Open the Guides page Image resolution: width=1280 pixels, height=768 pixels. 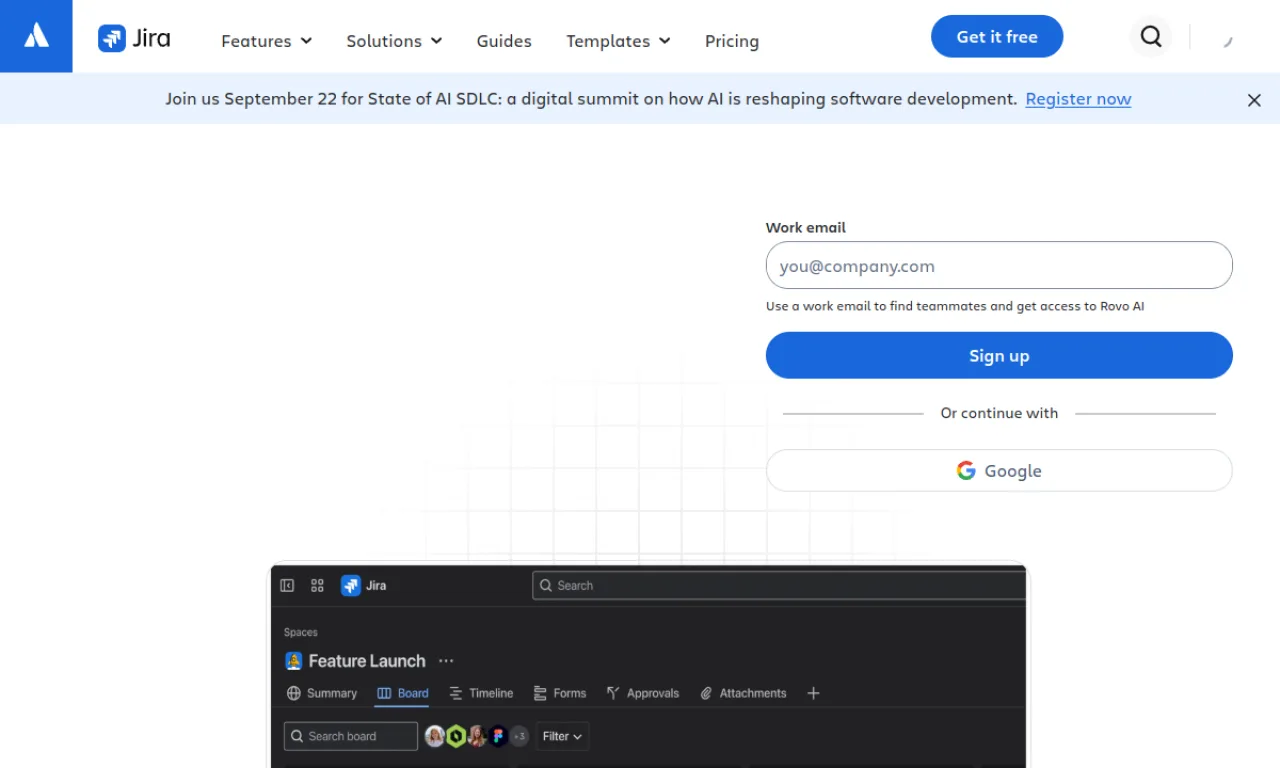504,41
